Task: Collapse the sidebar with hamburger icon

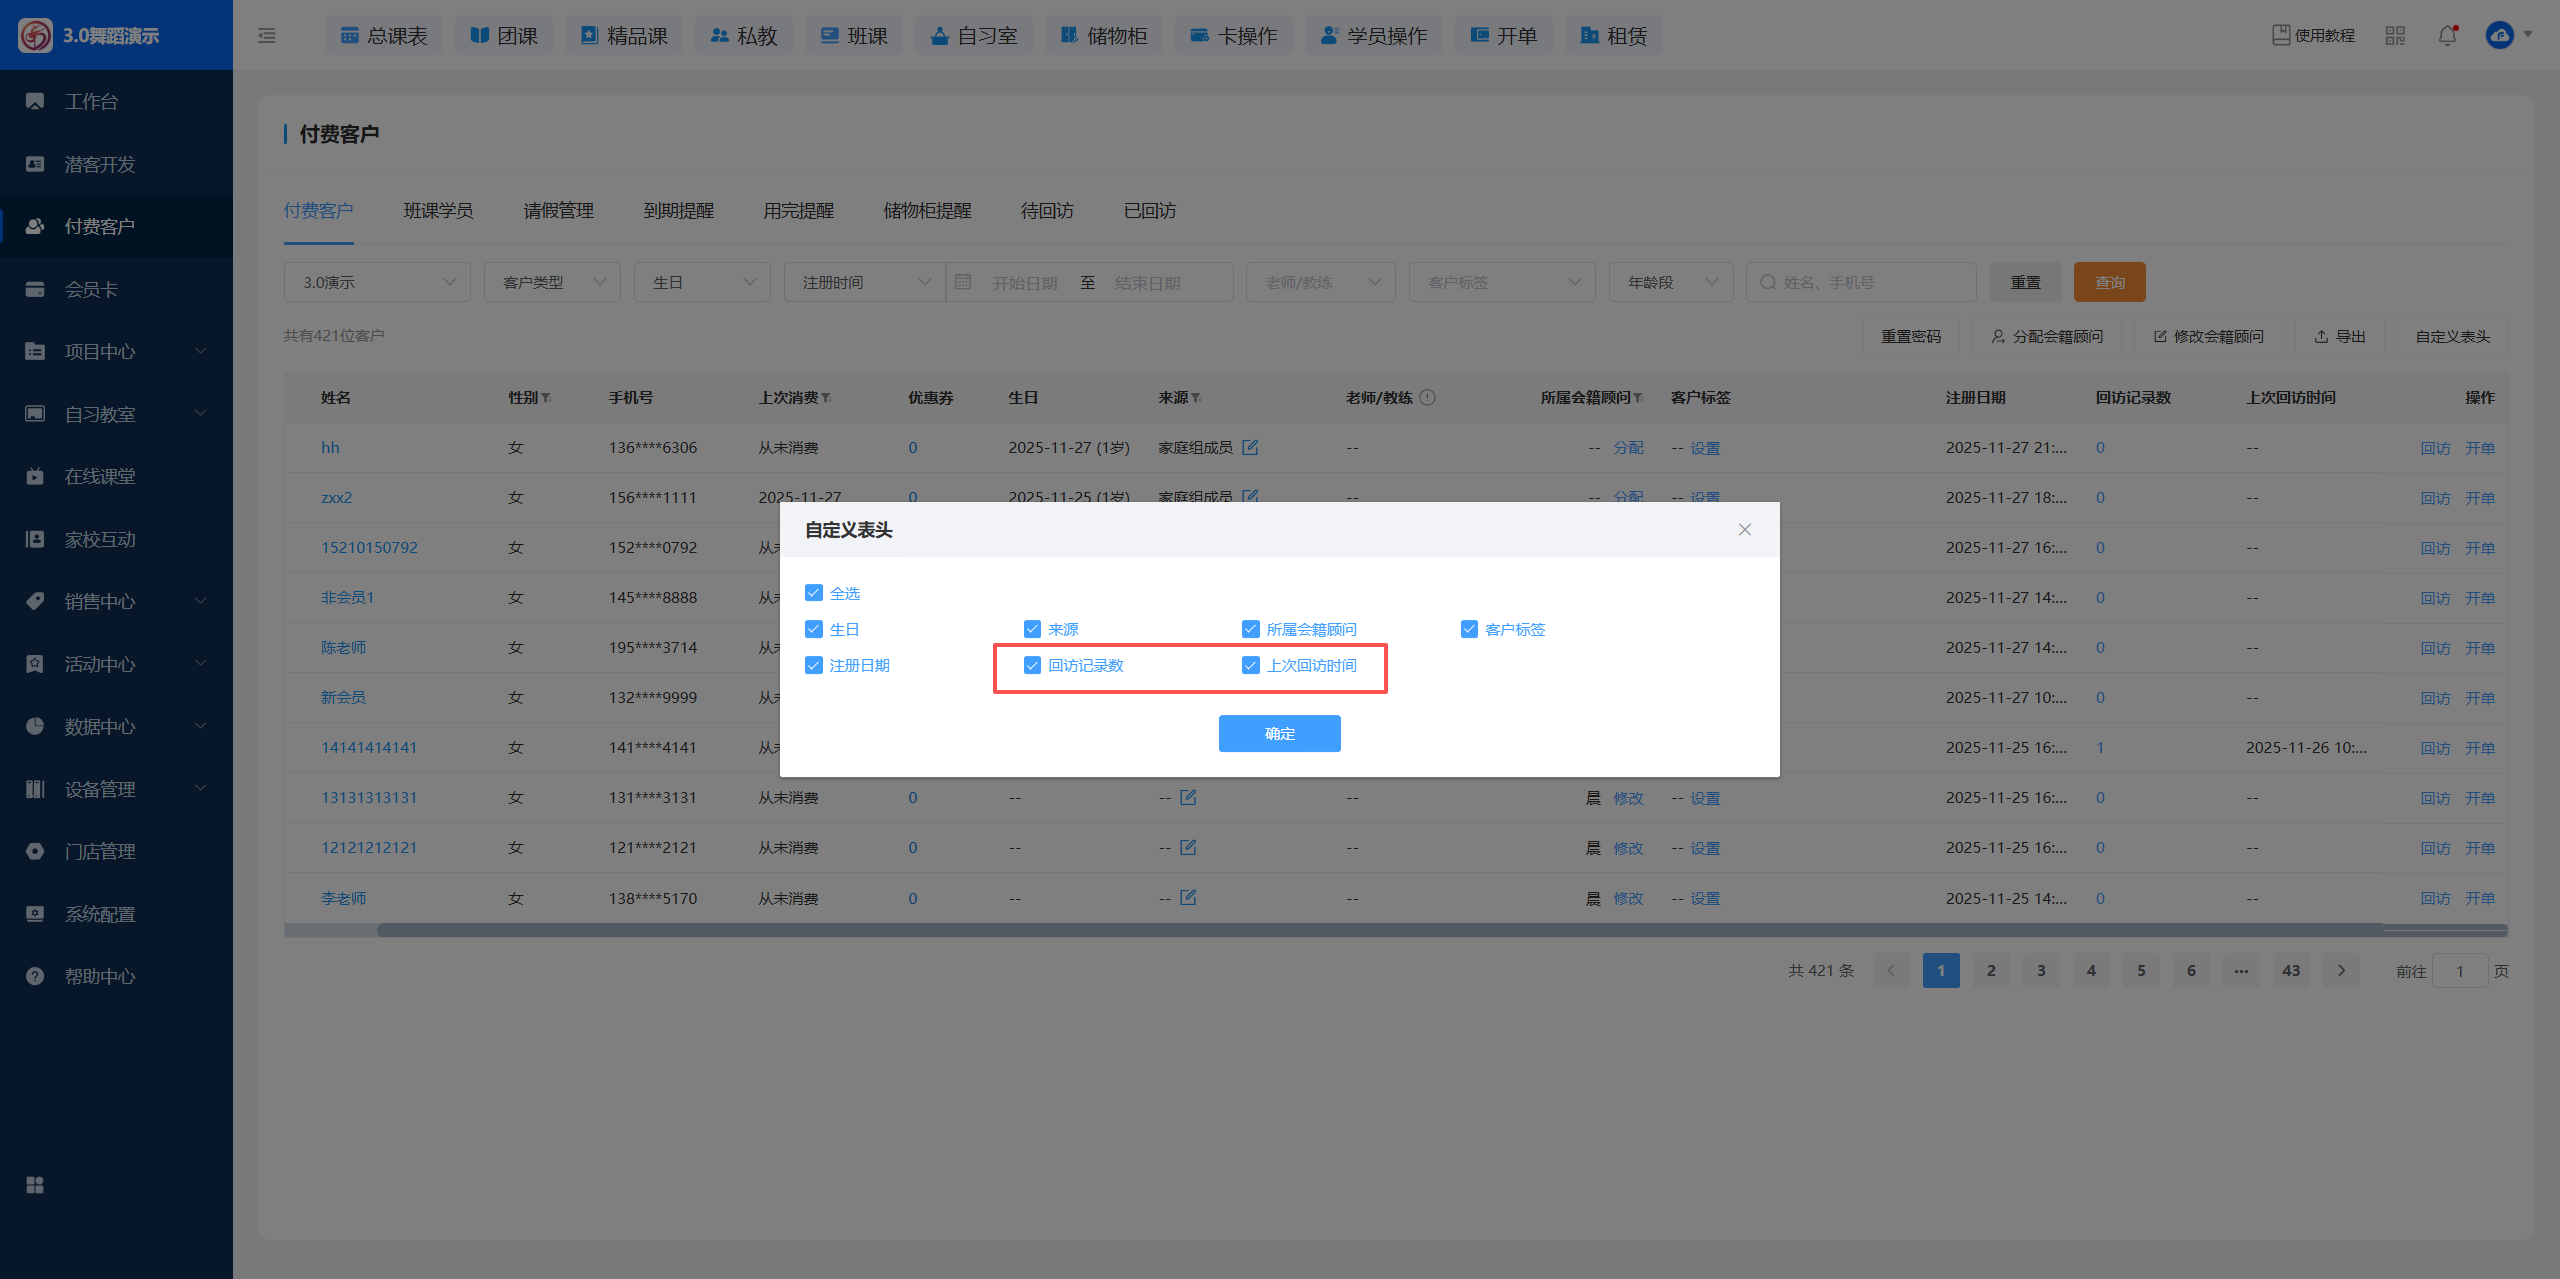Action: tap(267, 36)
